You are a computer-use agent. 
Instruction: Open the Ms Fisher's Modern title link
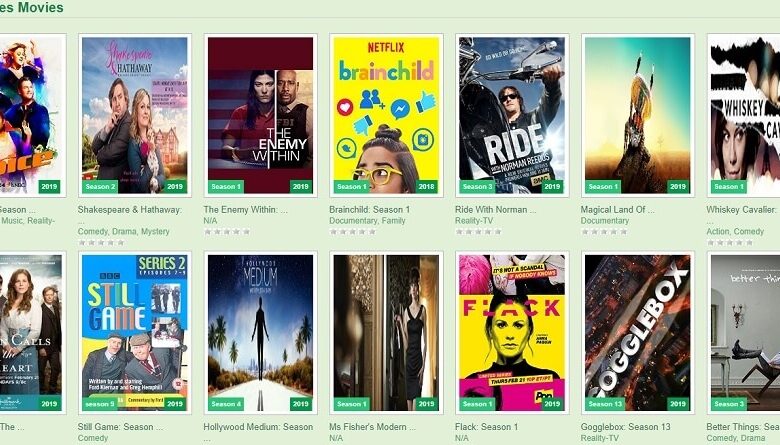click(372, 427)
